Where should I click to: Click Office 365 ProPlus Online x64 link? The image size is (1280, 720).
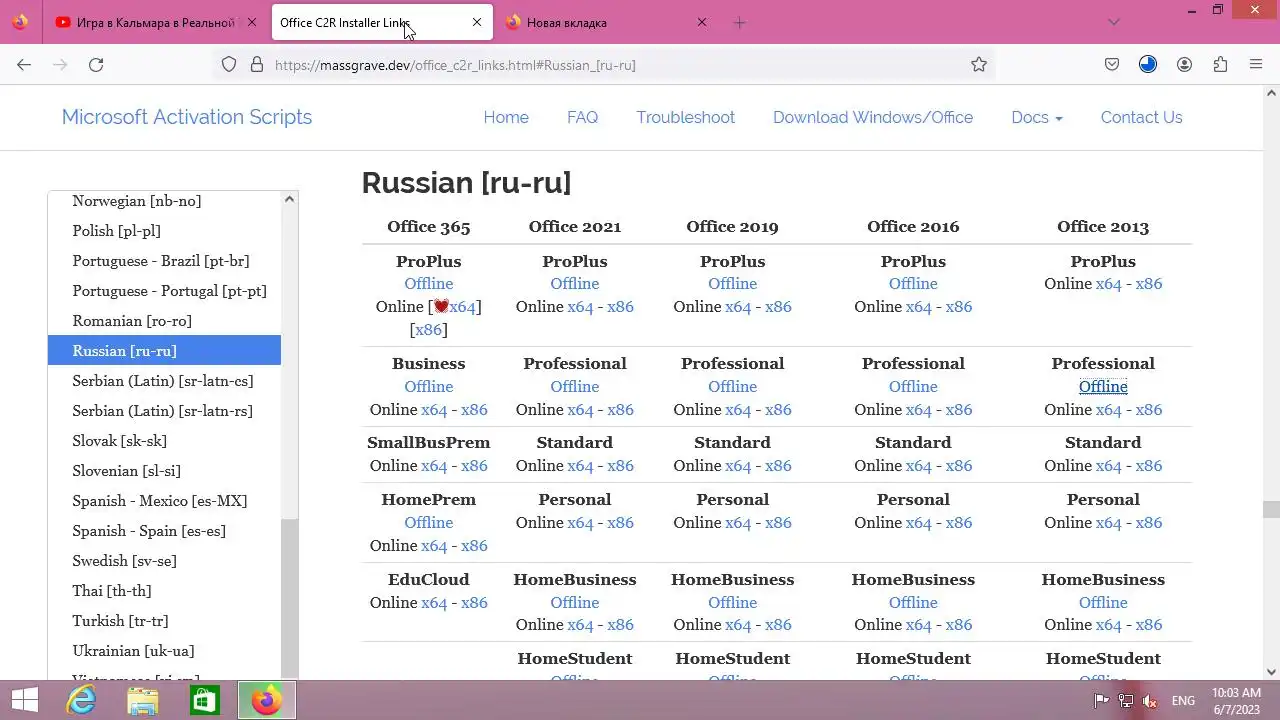click(462, 307)
